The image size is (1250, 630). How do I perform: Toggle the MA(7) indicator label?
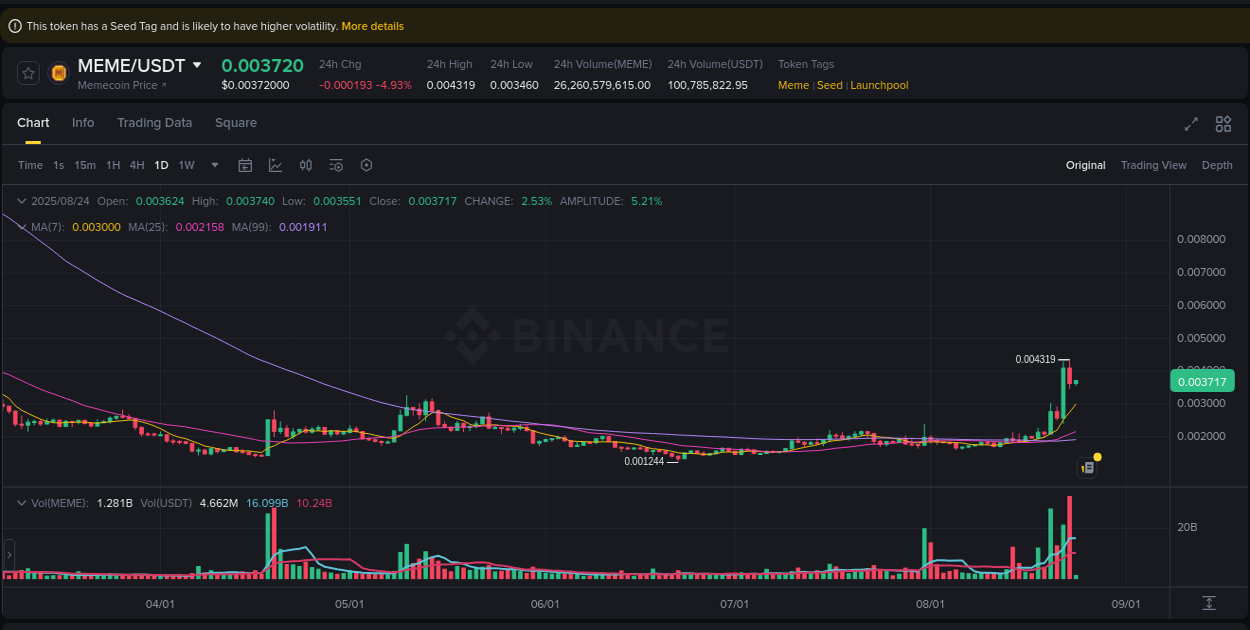47,227
